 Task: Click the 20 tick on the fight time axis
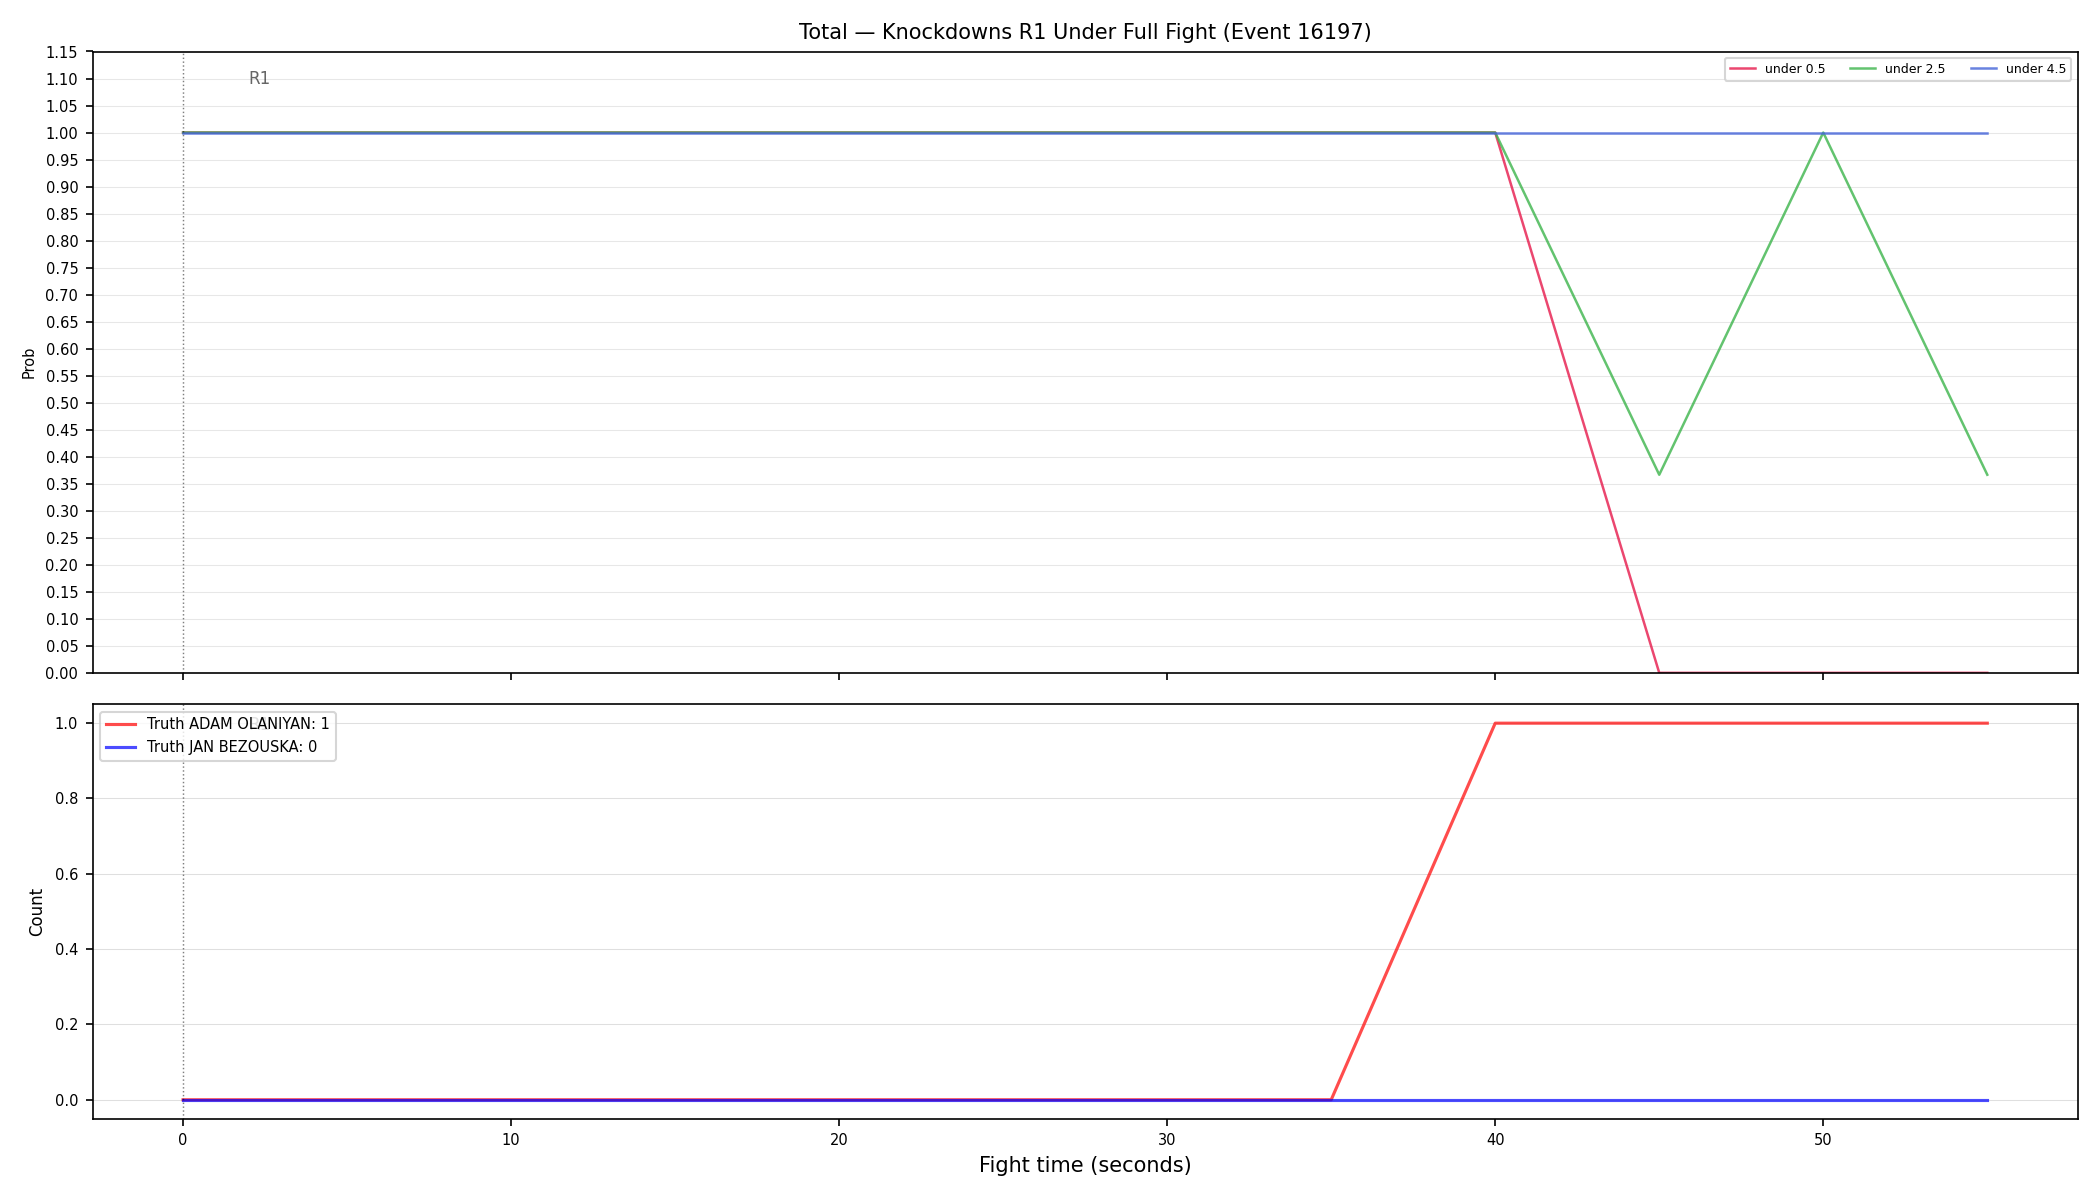(x=839, y=1140)
